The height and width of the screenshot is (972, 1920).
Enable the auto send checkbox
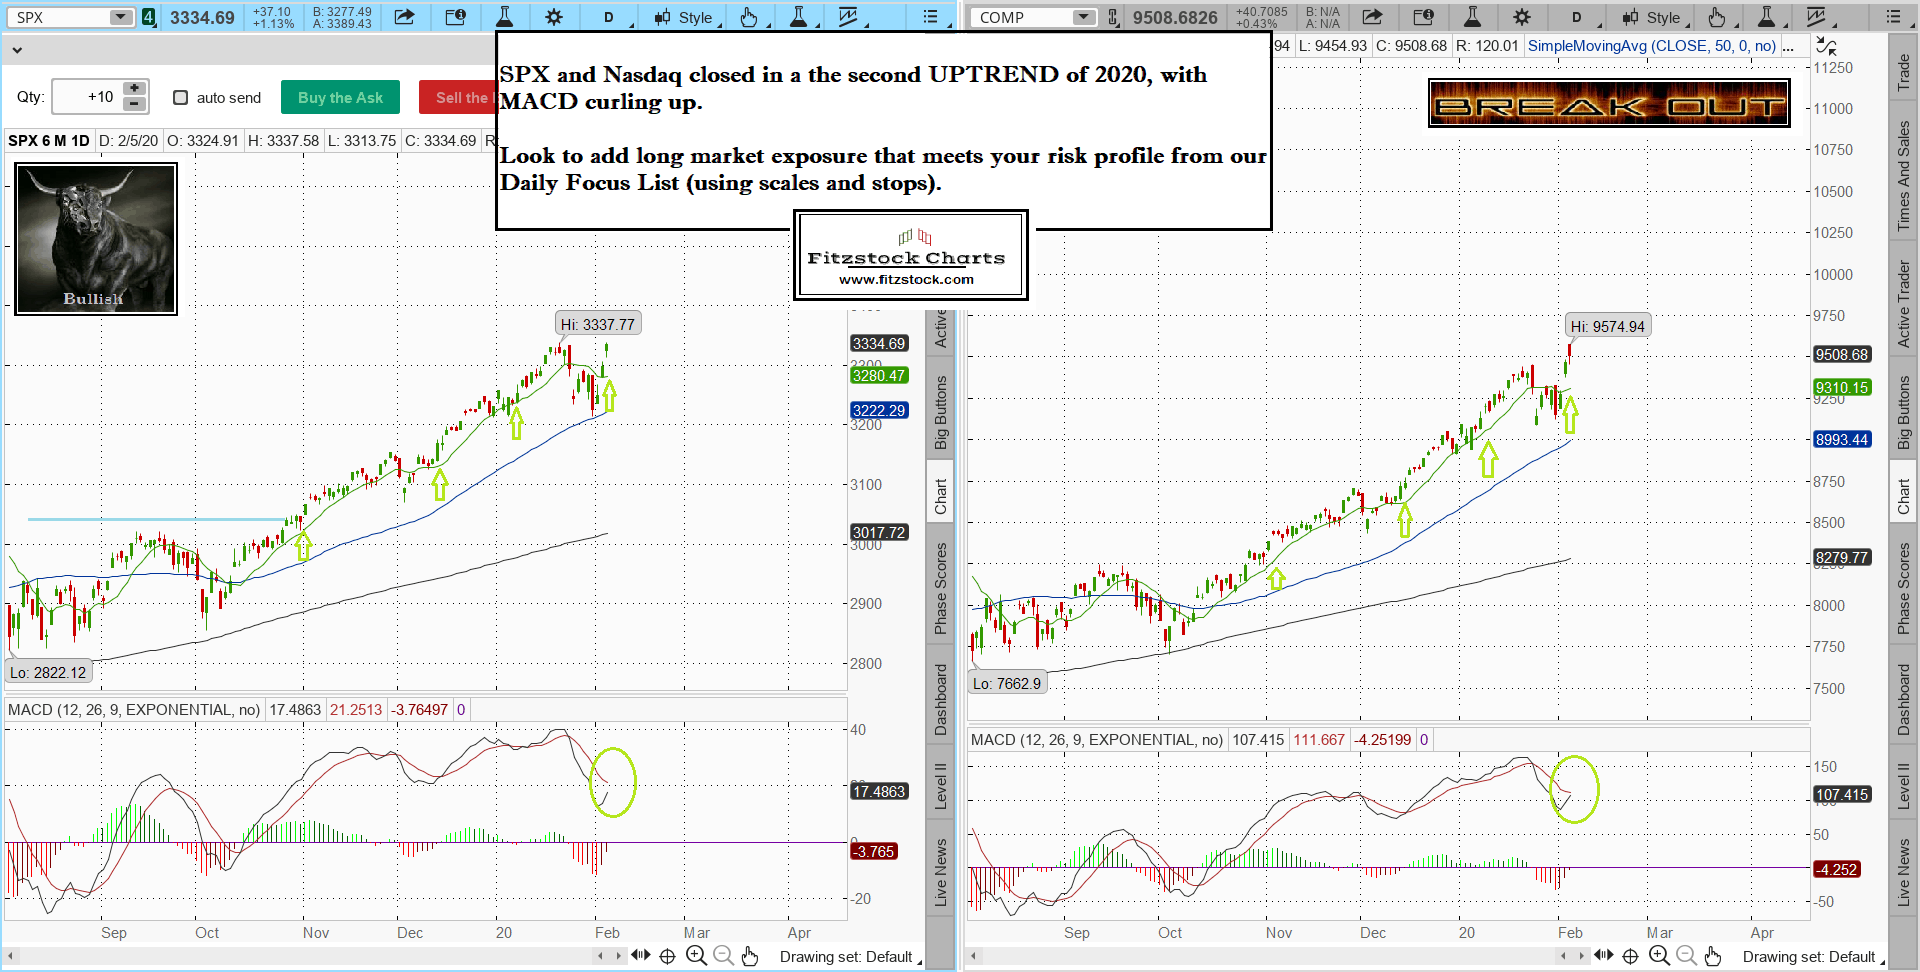(x=181, y=97)
